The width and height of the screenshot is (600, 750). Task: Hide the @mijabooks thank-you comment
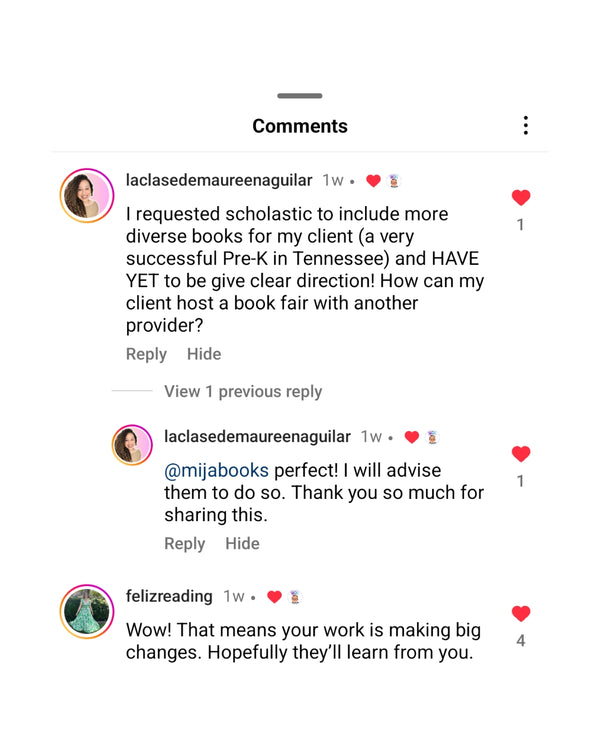[242, 543]
